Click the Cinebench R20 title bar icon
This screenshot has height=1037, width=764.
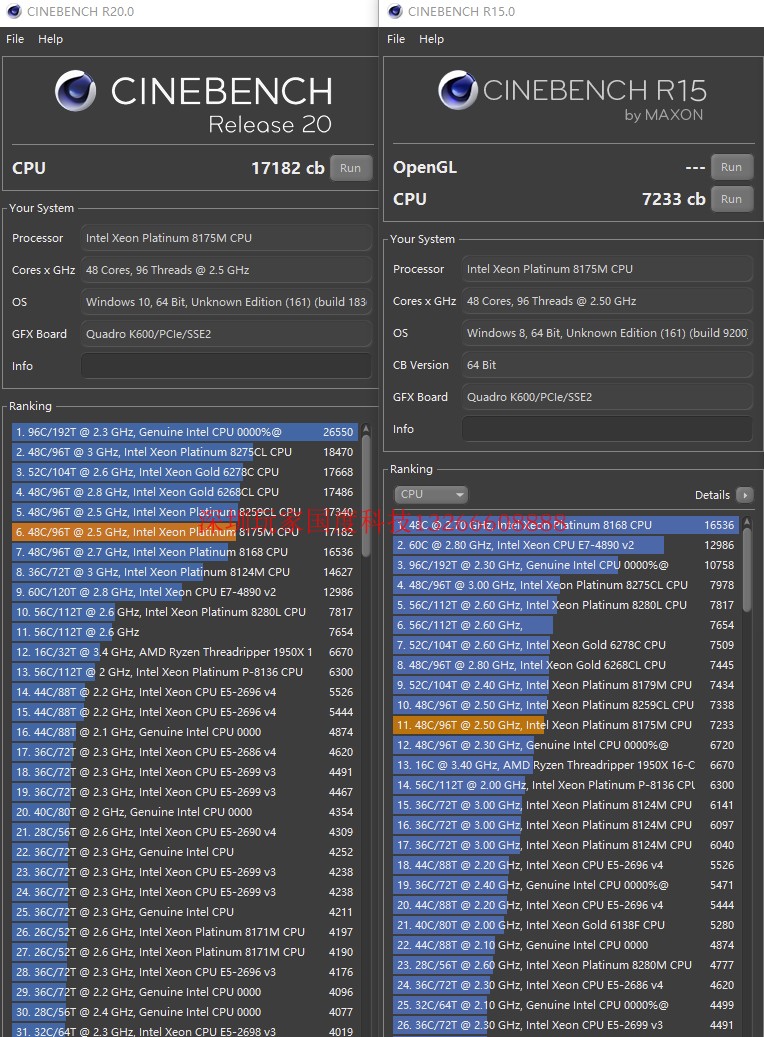tap(14, 11)
